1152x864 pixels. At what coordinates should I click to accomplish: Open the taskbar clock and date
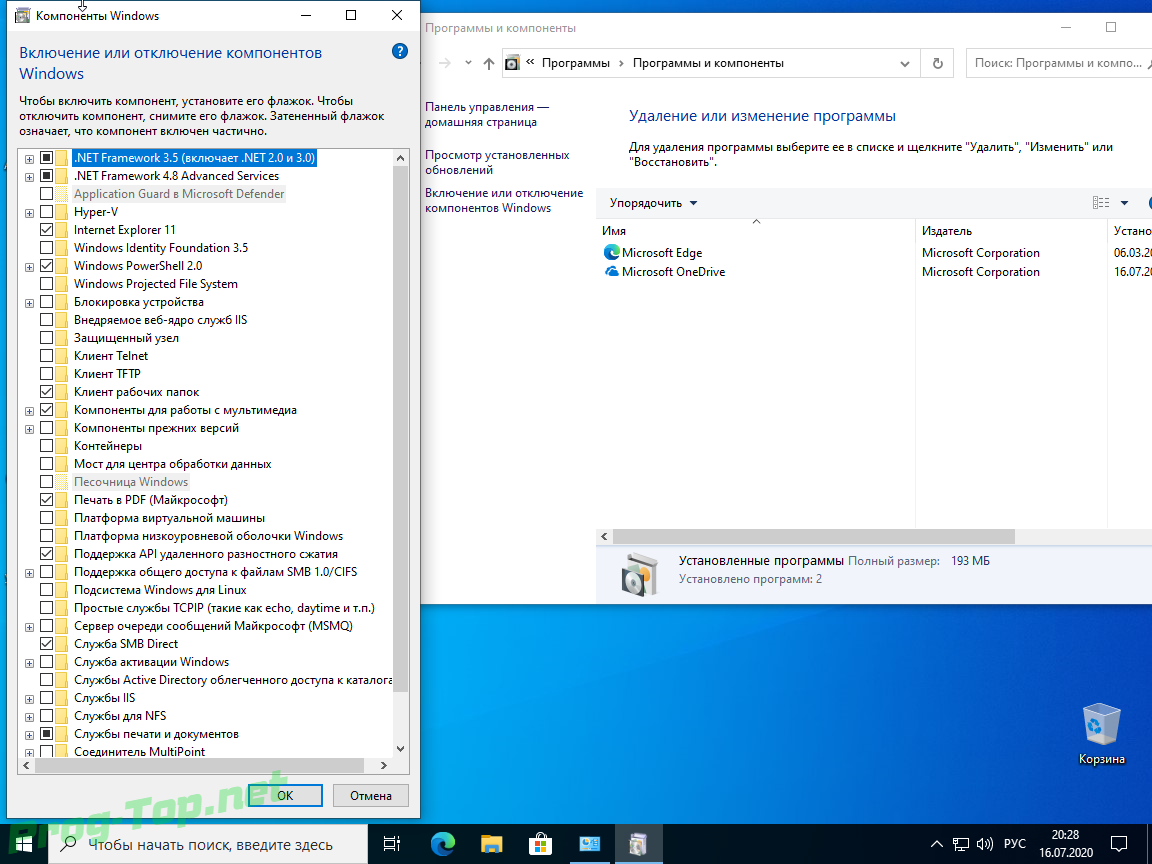1065,843
